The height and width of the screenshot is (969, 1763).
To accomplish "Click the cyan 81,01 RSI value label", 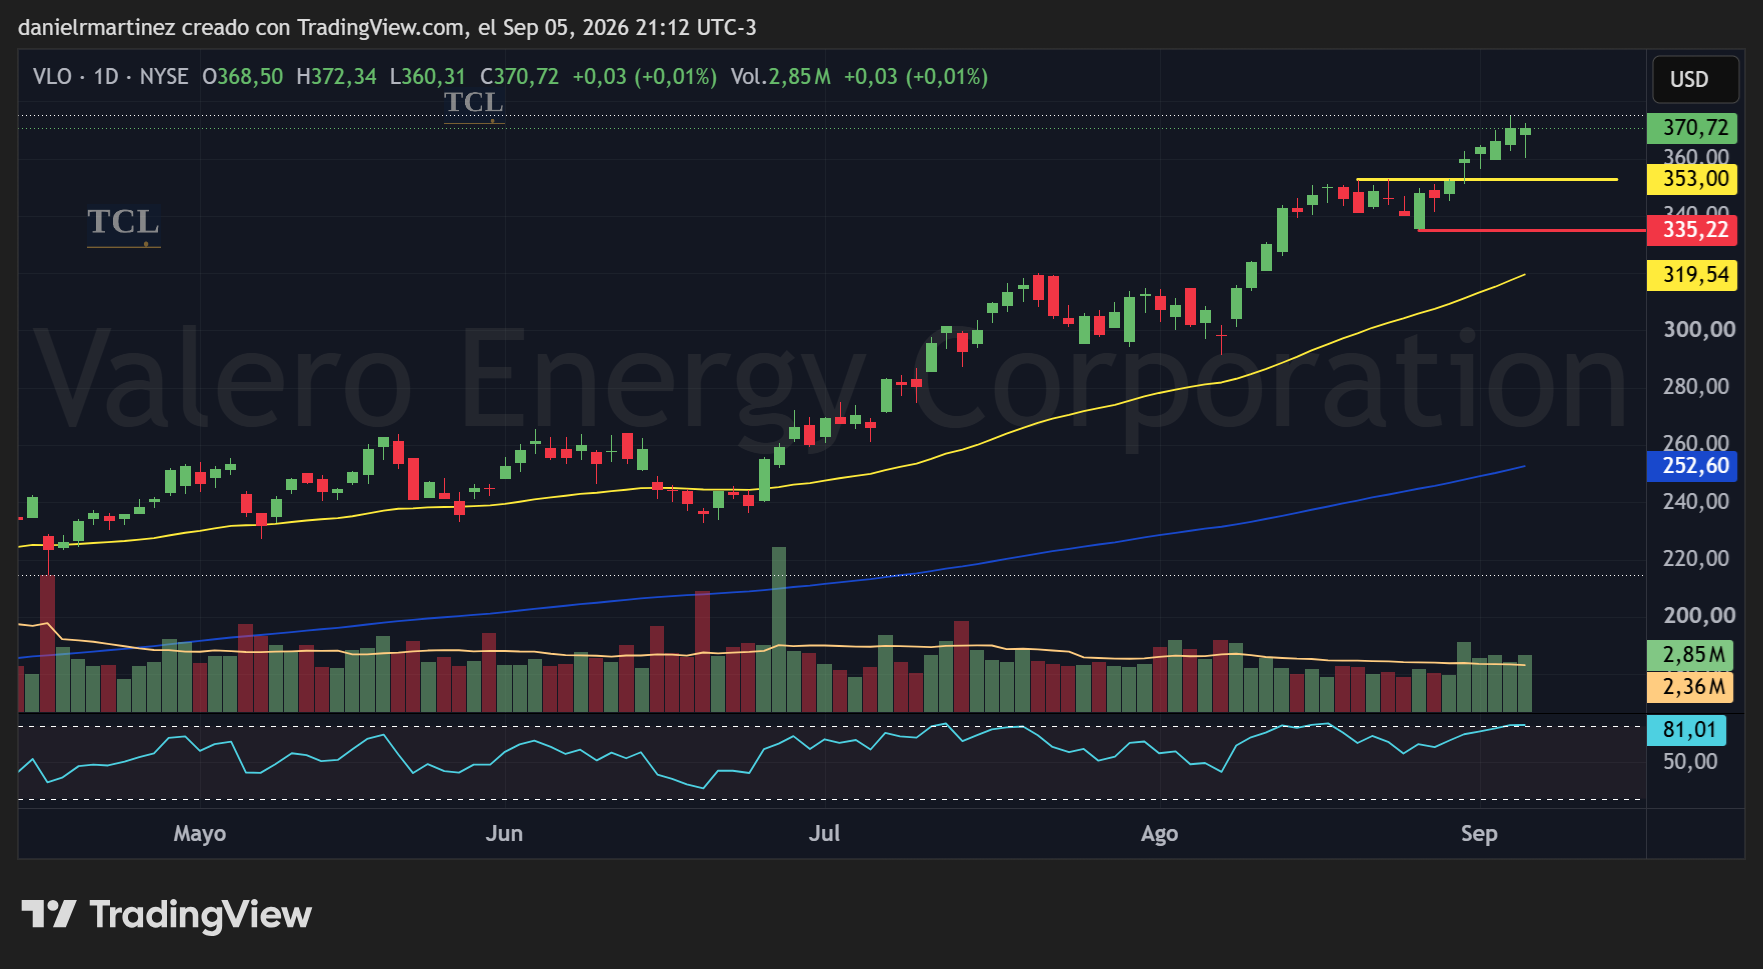I will (1687, 730).
